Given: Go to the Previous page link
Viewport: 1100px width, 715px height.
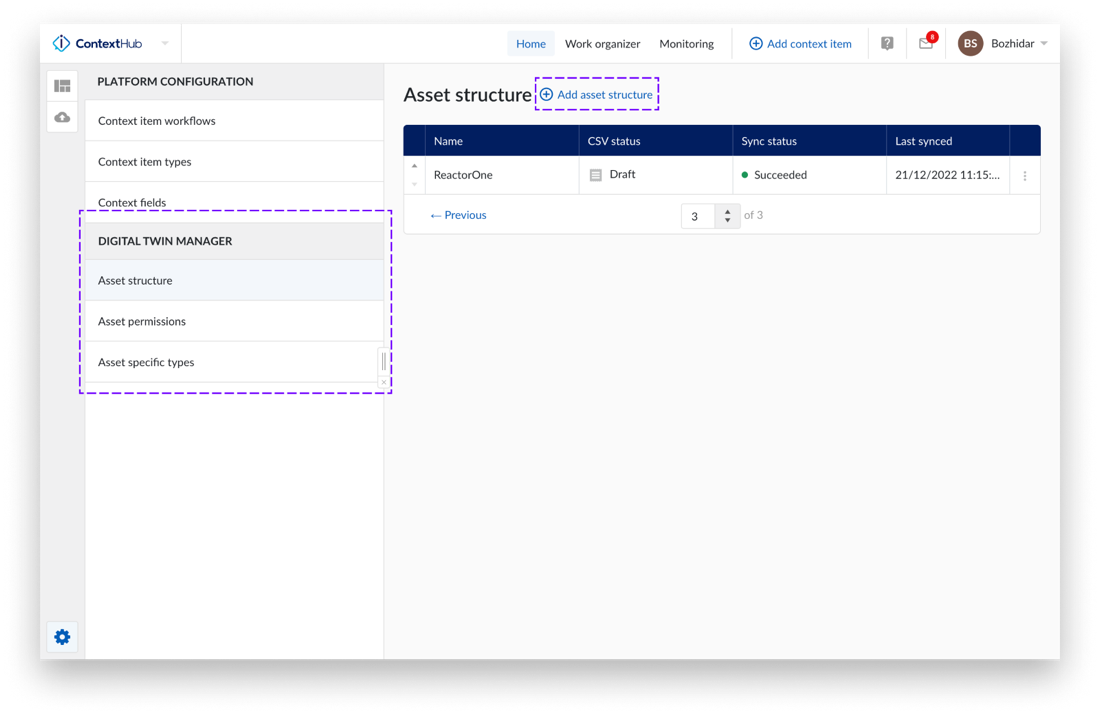Looking at the screenshot, I should (x=458, y=215).
